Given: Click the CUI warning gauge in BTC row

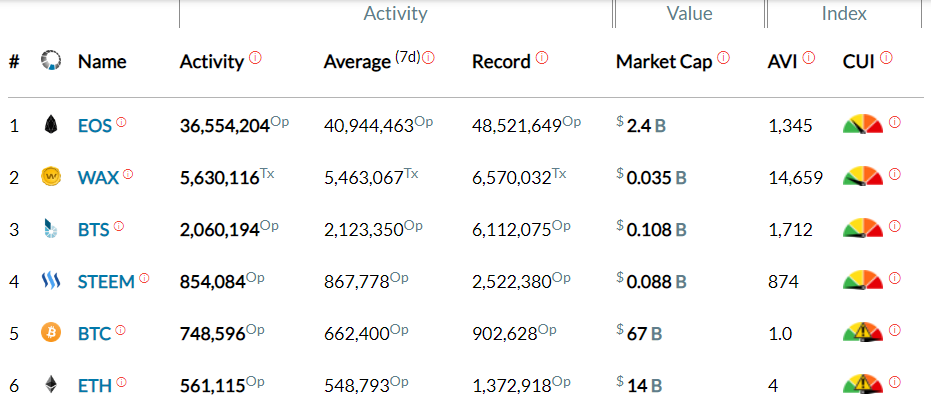Looking at the screenshot, I should 863,333.
